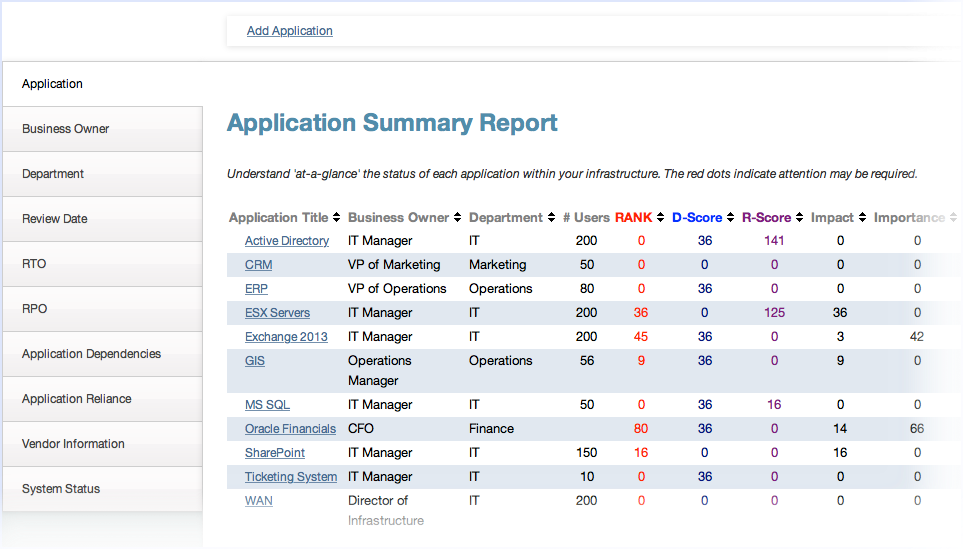
Task: Open the GIS application link
Action: 255,360
